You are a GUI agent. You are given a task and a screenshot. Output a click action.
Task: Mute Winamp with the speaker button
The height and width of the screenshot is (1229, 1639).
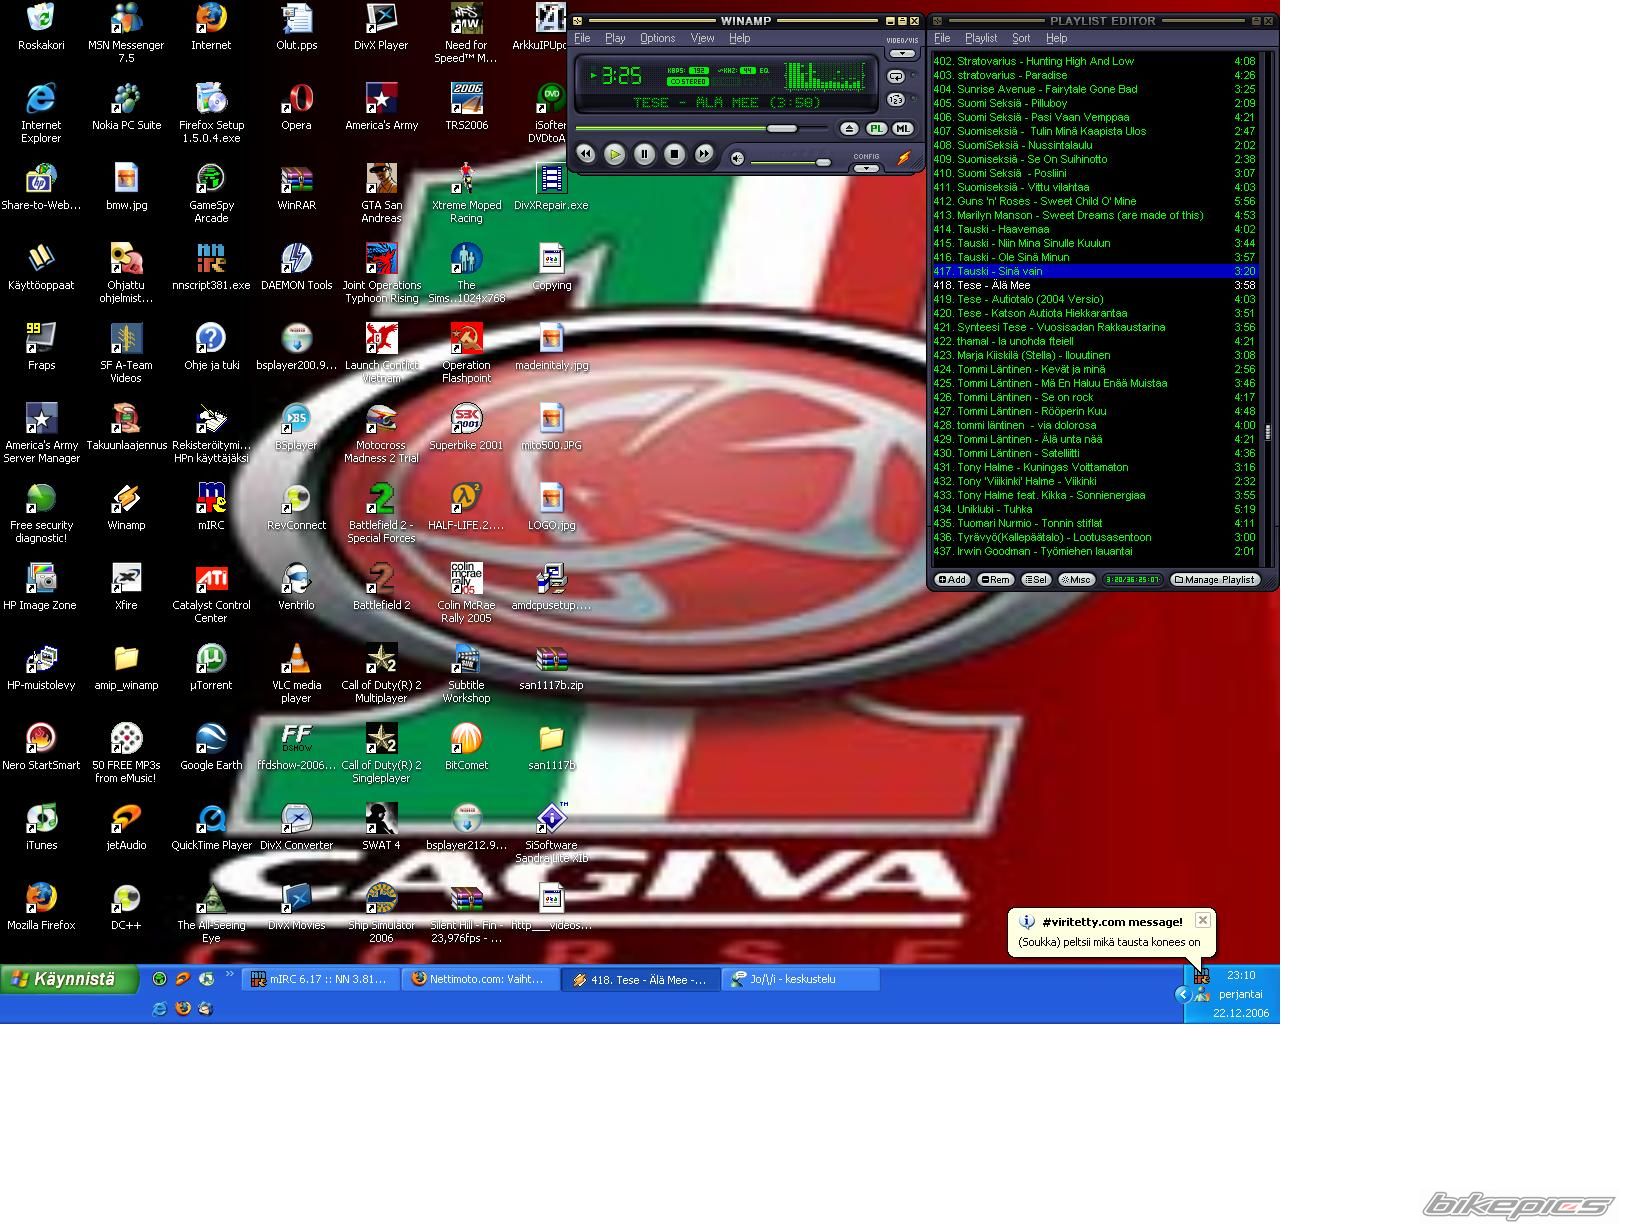click(737, 158)
